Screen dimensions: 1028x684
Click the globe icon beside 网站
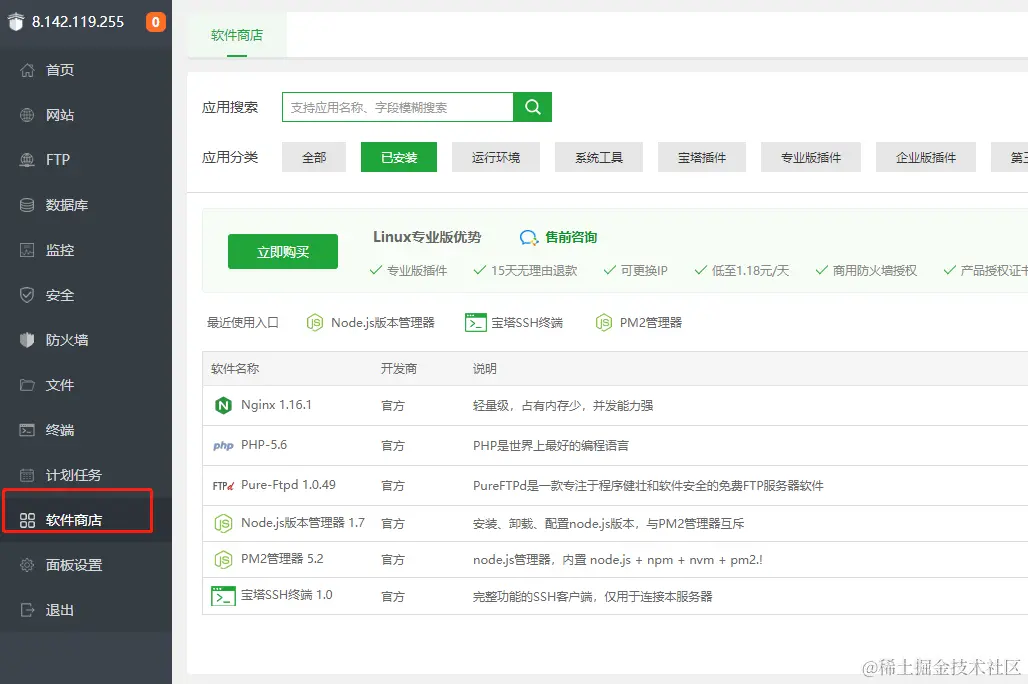pos(27,115)
